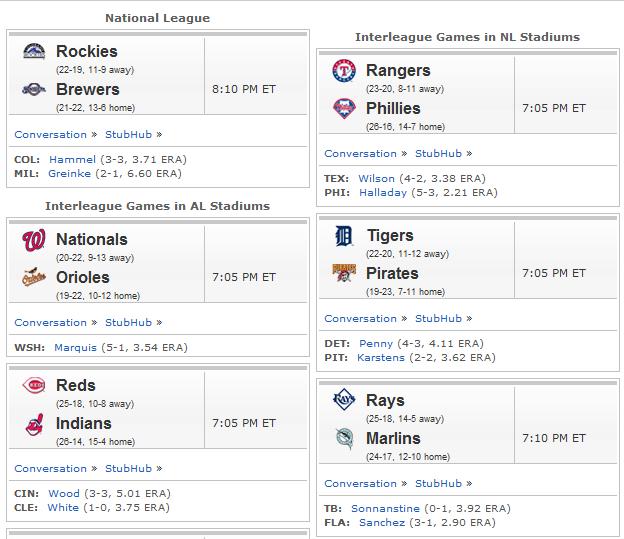Click the Rockies team logo
Screen dimensions: 624x539
point(34,51)
